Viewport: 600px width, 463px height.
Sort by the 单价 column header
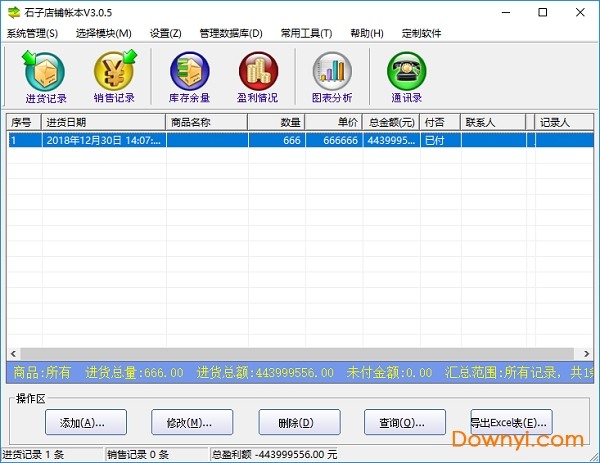pos(334,122)
